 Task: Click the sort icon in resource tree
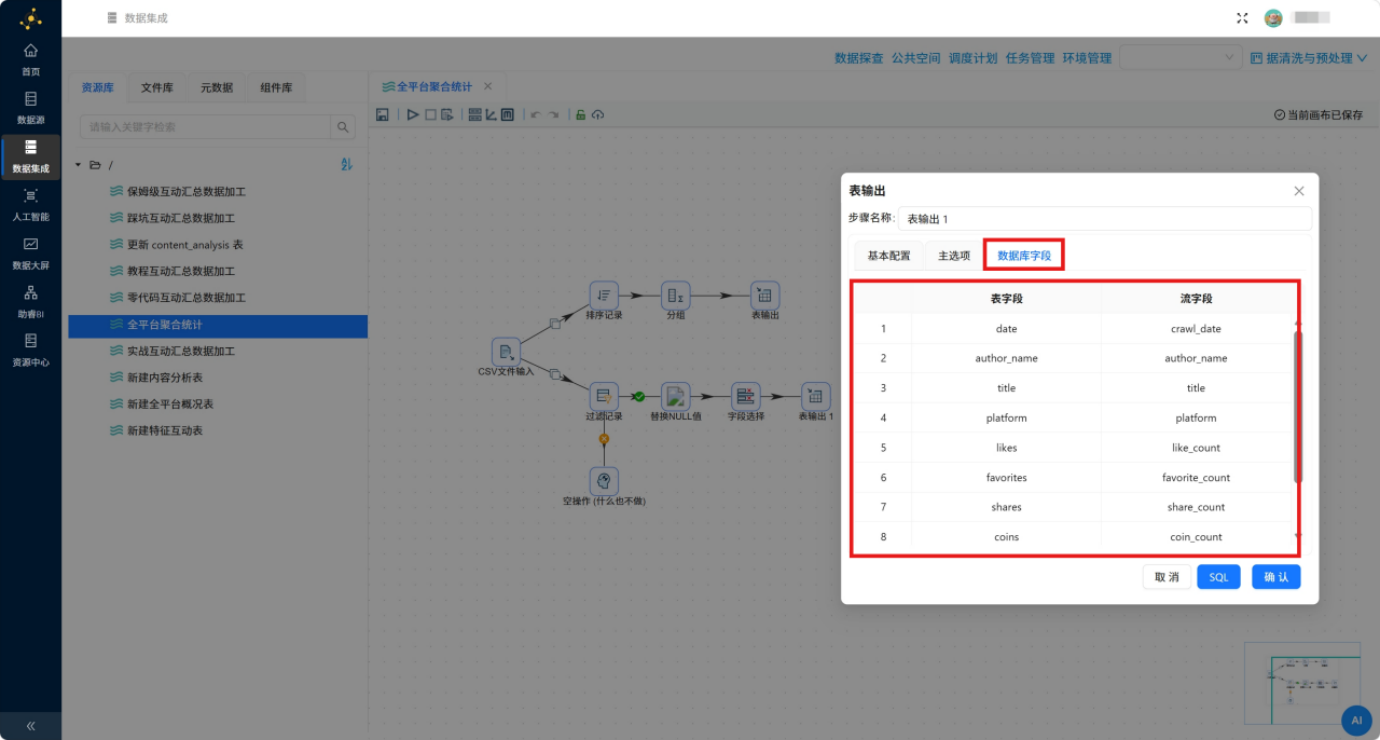(346, 165)
